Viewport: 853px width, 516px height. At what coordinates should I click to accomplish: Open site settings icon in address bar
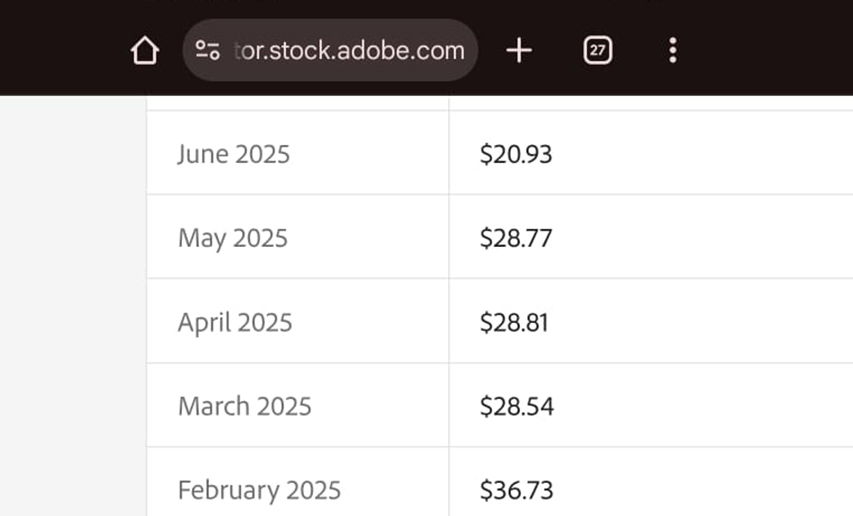click(x=207, y=51)
